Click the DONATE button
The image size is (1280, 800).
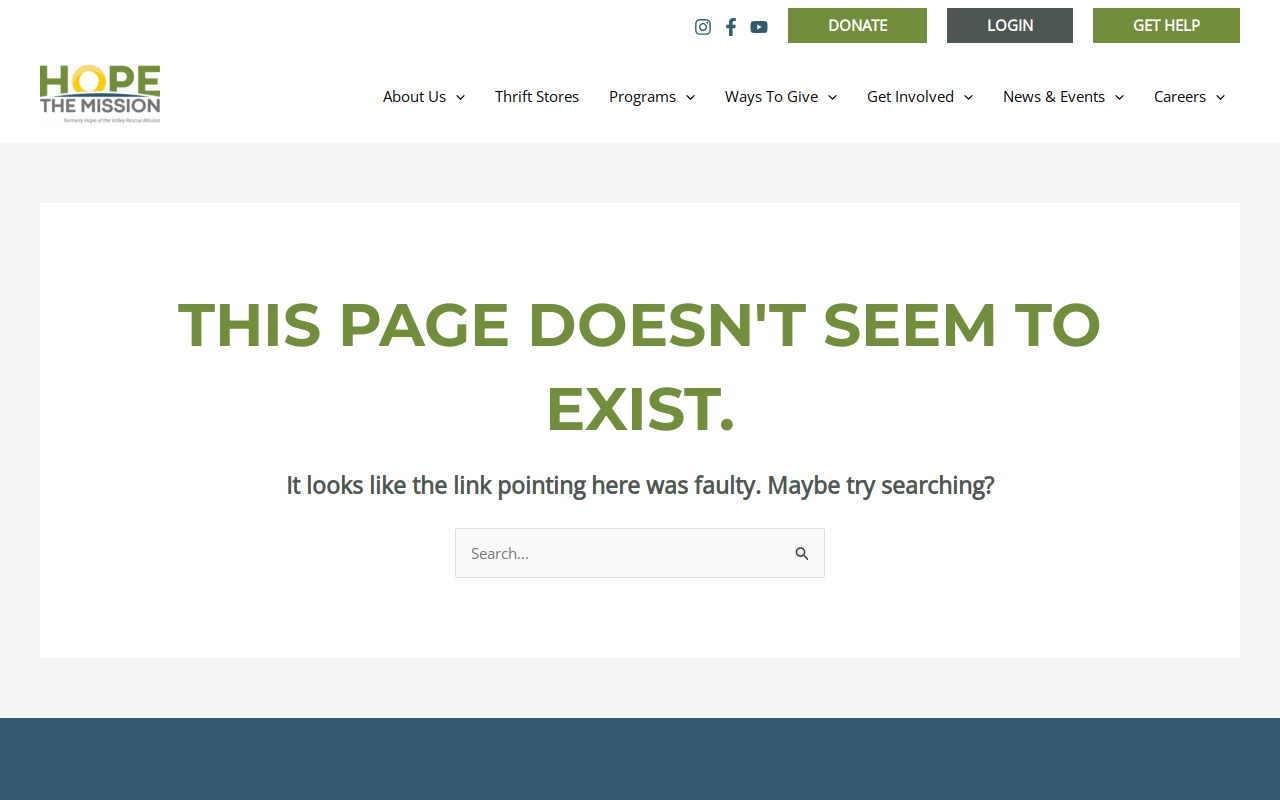coord(857,26)
